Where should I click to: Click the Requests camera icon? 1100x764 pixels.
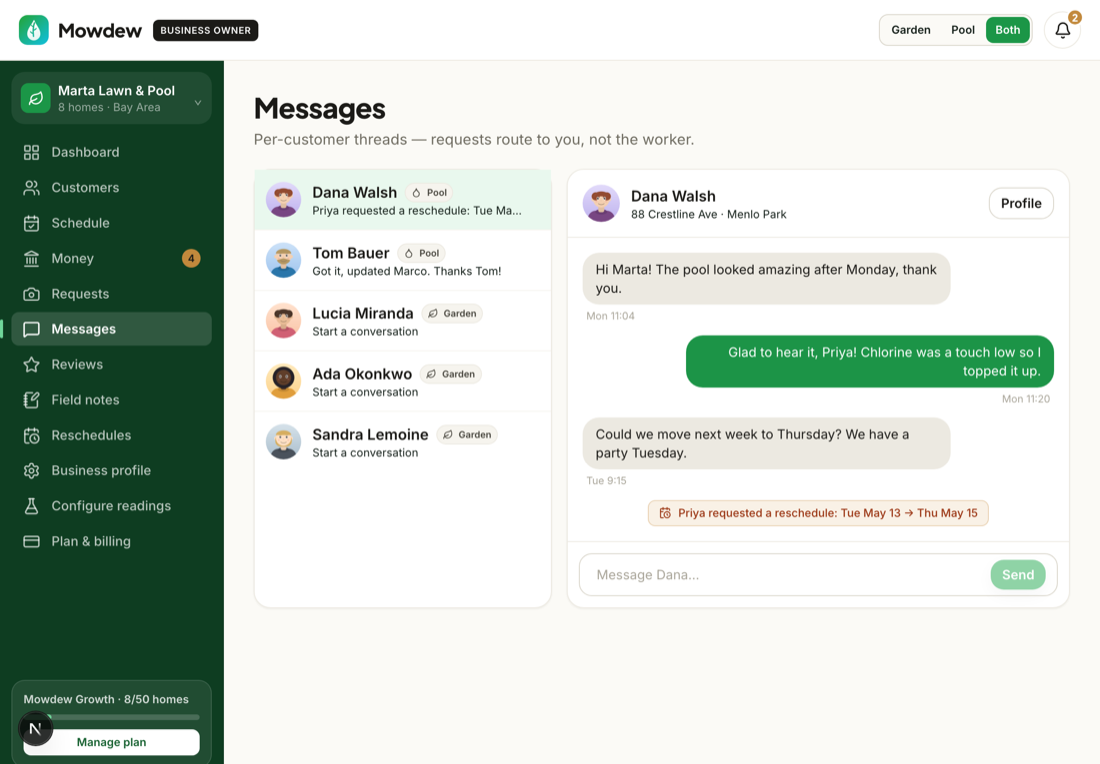point(32,294)
